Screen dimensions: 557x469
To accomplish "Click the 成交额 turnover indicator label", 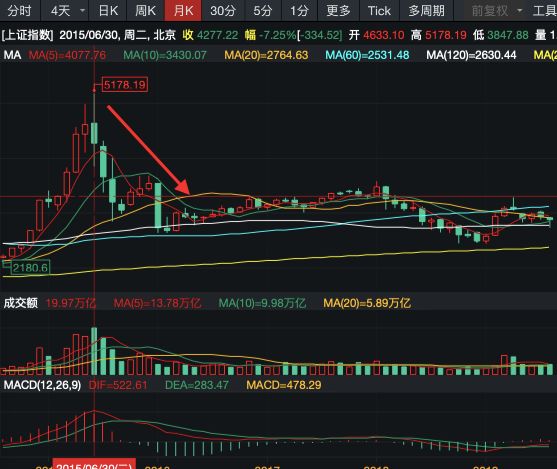I will (x=21, y=303).
